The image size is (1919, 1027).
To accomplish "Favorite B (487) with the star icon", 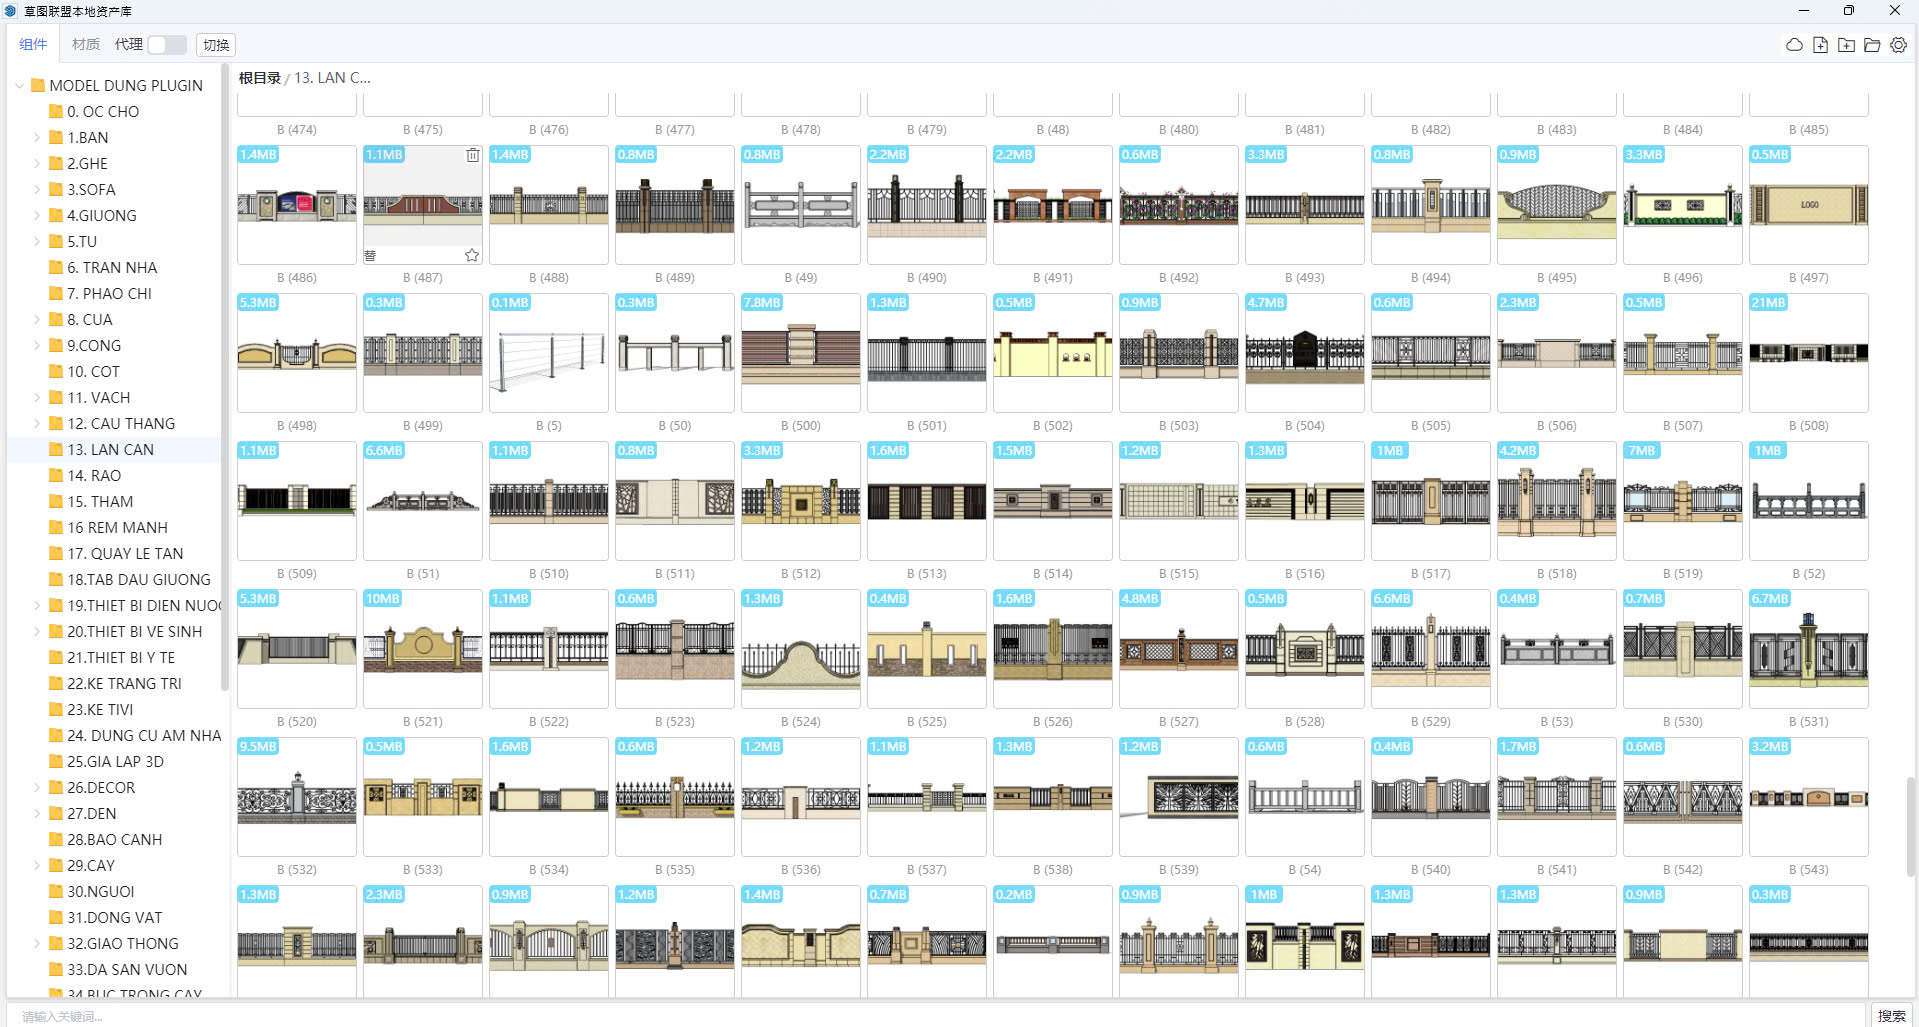I will click(472, 256).
